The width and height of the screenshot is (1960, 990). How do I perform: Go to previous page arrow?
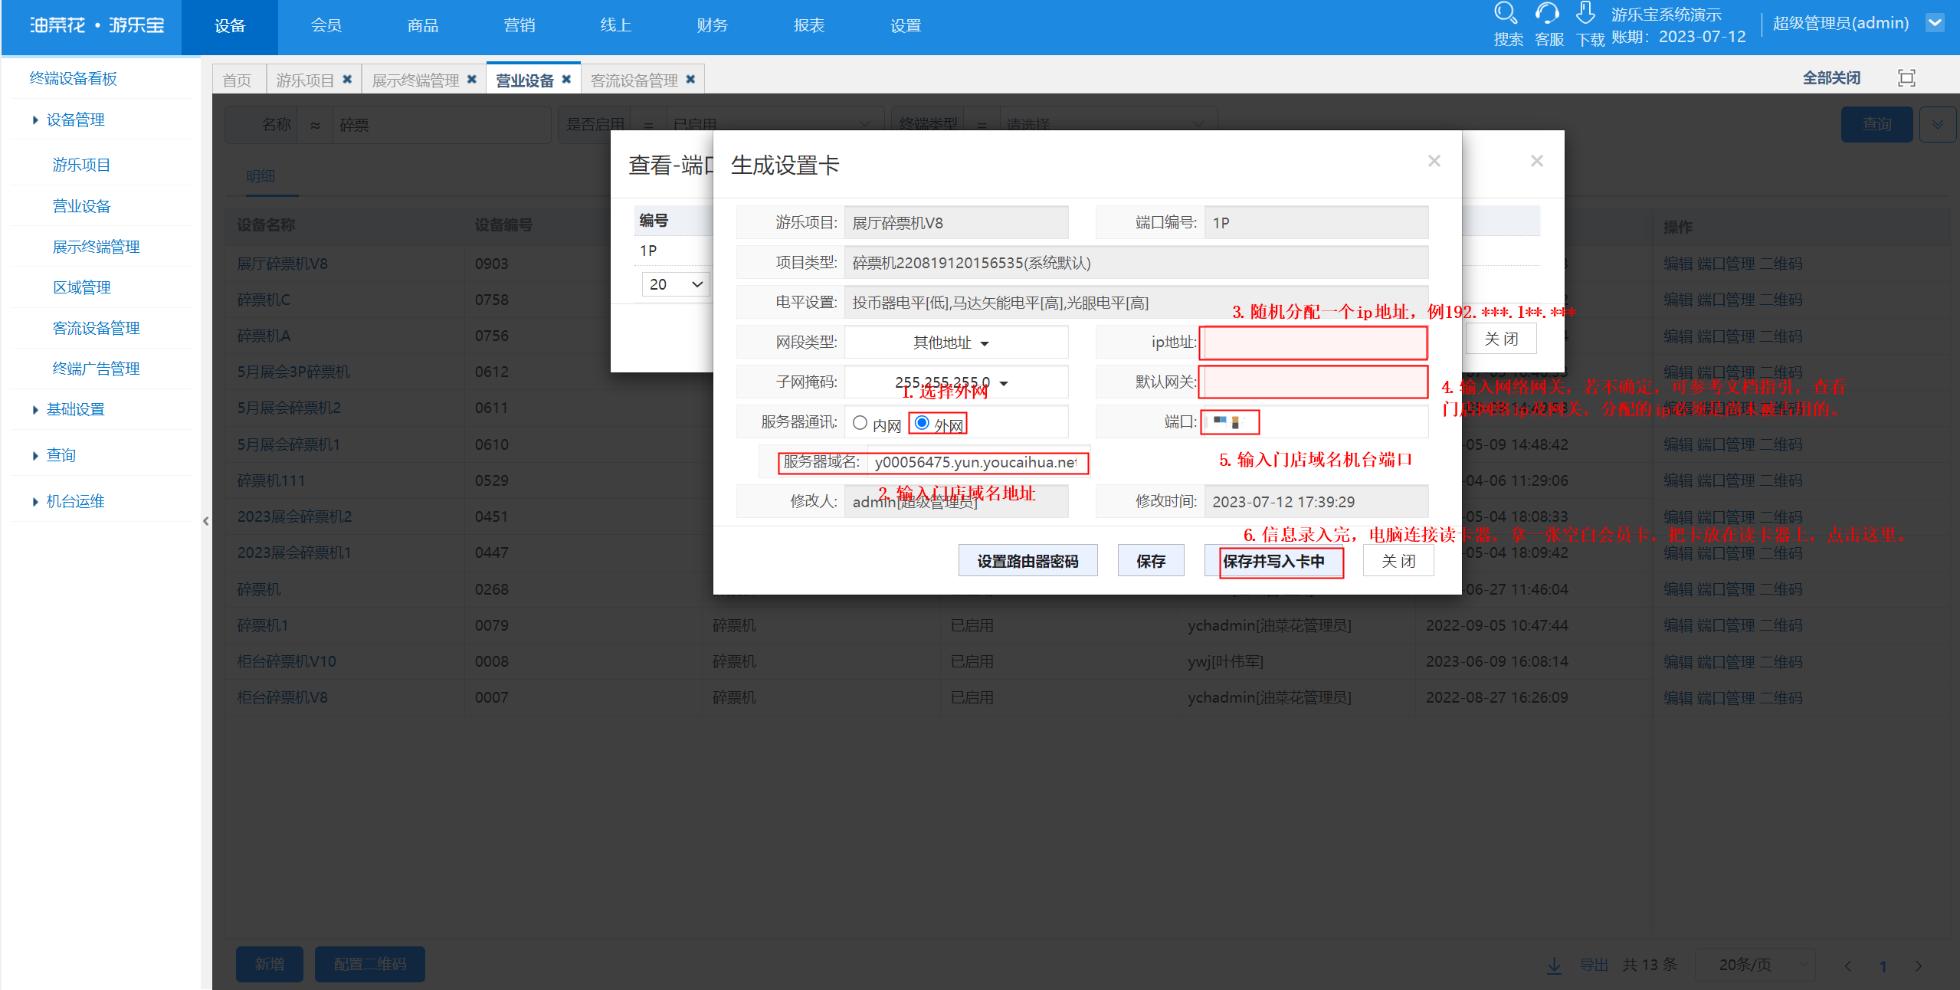click(1848, 966)
